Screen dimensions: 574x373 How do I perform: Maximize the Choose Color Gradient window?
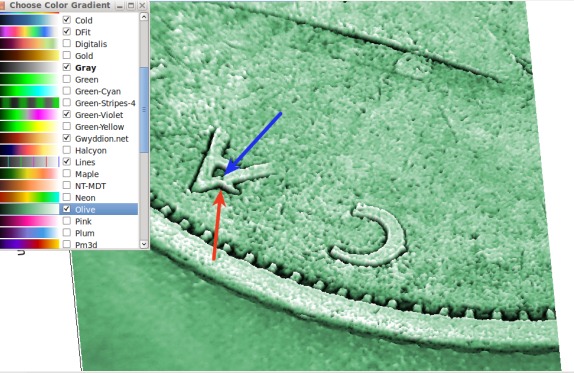[x=131, y=5]
